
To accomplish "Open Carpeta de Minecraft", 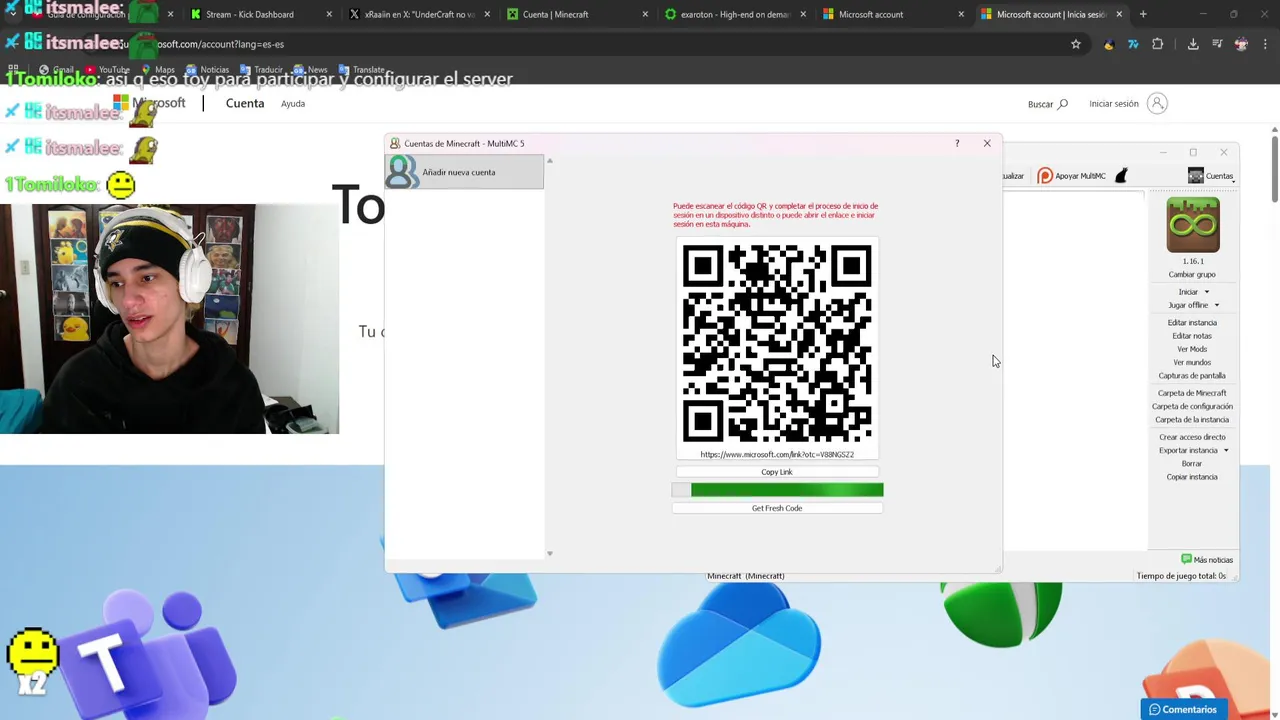I will pos(1192,393).
